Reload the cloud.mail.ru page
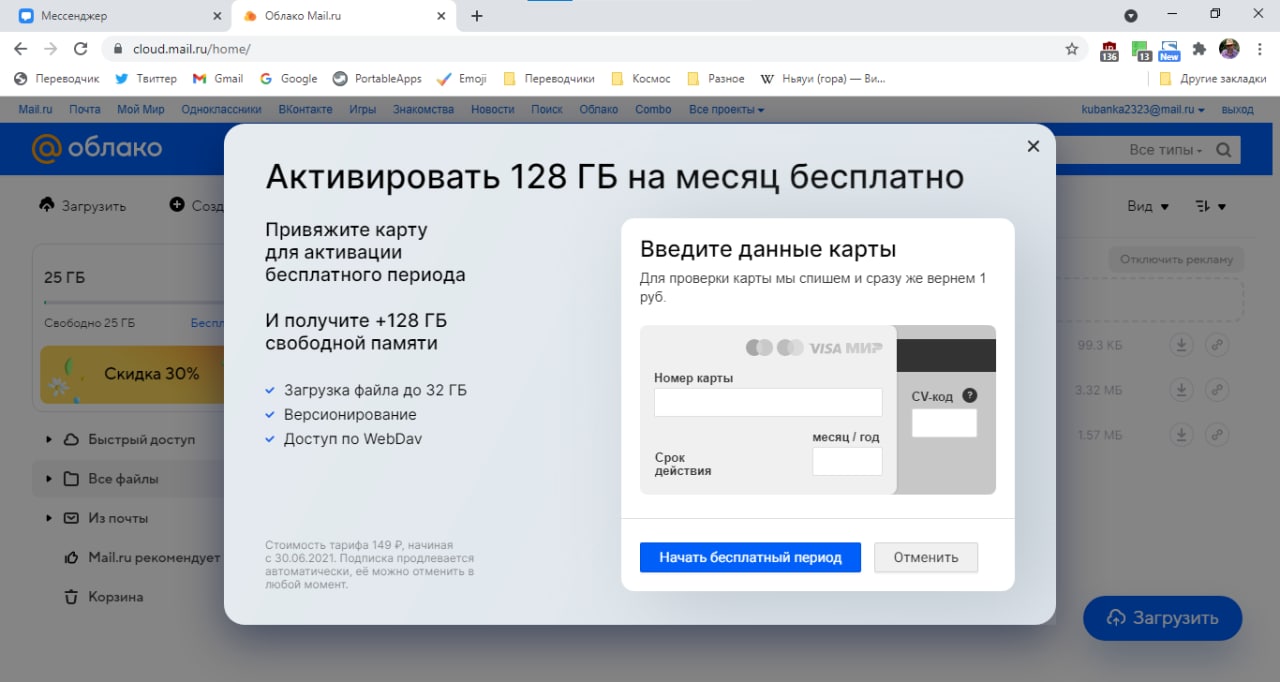 pyautogui.click(x=81, y=49)
